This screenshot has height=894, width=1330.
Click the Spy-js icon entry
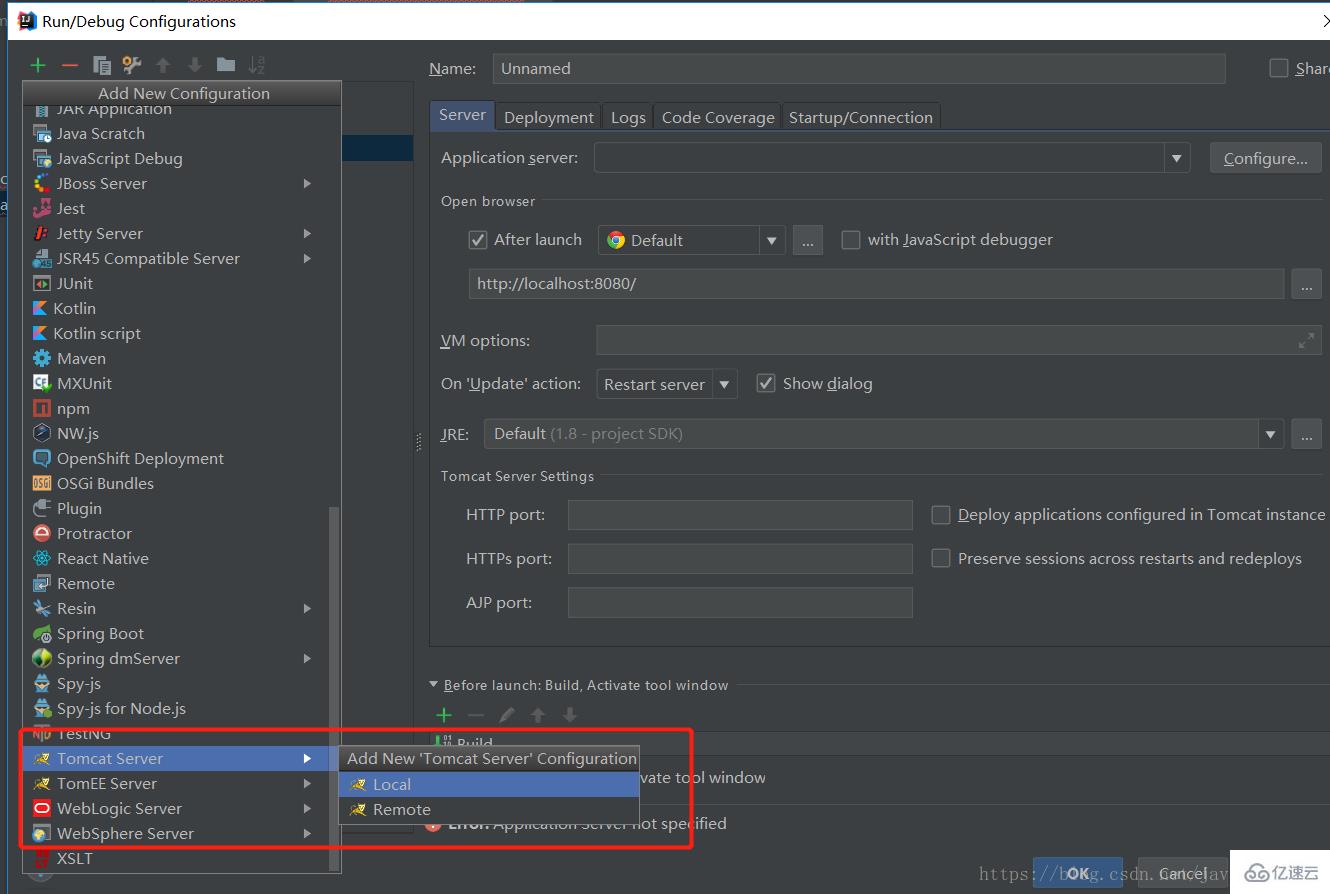pyautogui.click(x=42, y=683)
